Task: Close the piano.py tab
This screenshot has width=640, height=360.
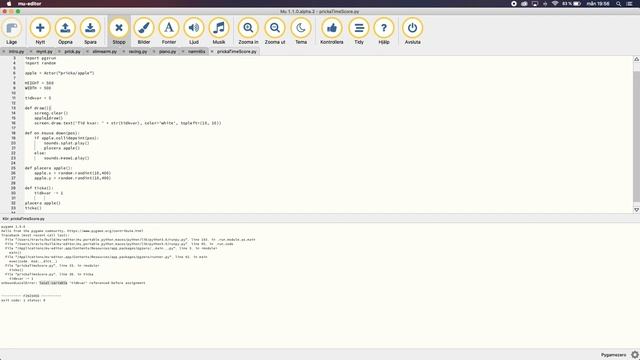Action: click(x=154, y=52)
